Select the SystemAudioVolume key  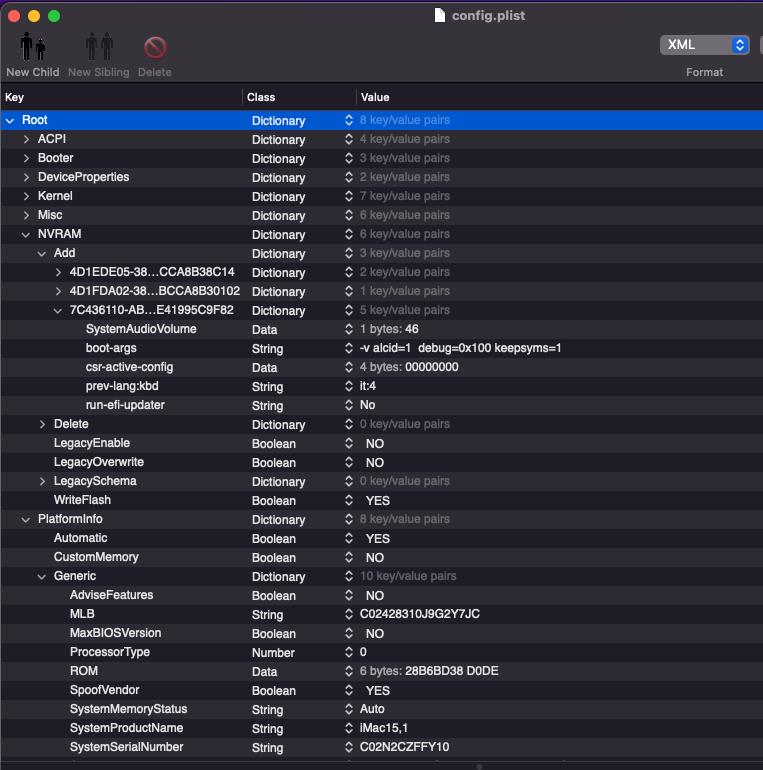click(x=141, y=329)
